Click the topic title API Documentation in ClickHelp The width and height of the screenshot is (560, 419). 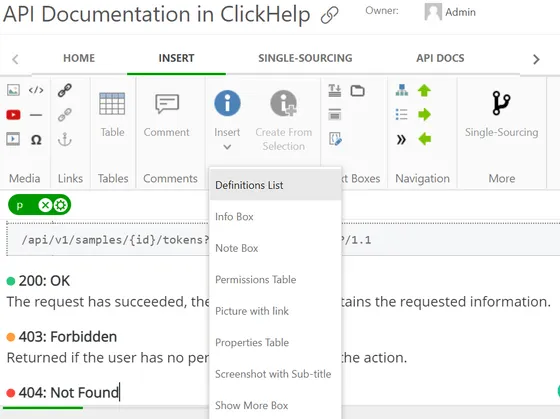156,15
